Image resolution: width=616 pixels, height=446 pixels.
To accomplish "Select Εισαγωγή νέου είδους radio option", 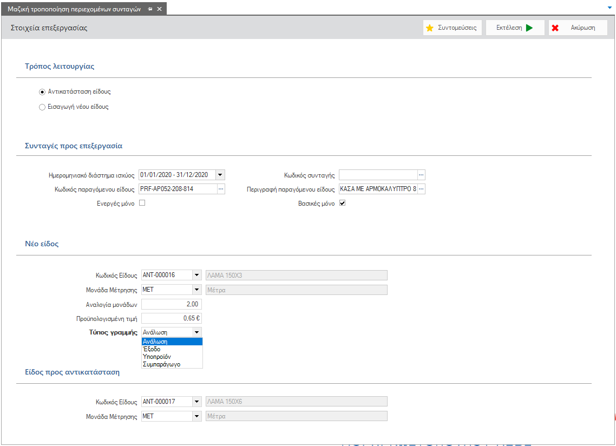I will coord(42,107).
